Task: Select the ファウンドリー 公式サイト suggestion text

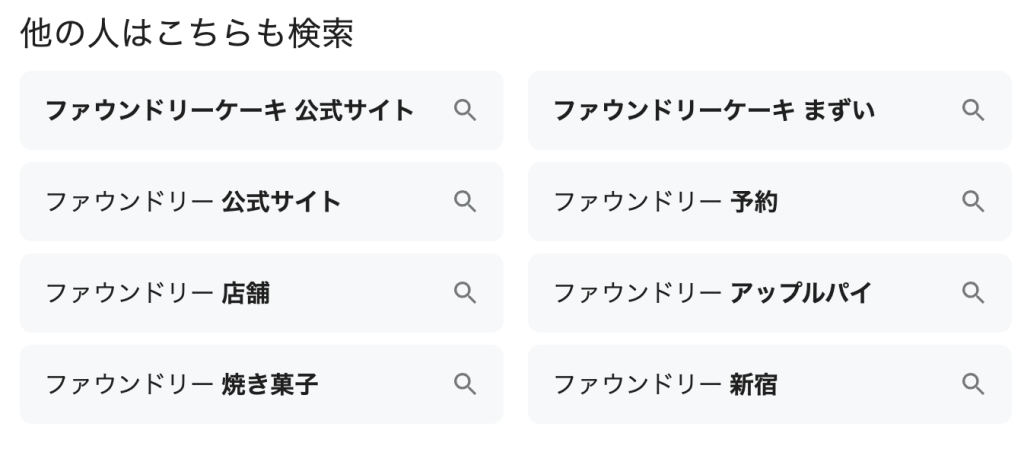Action: (x=193, y=202)
